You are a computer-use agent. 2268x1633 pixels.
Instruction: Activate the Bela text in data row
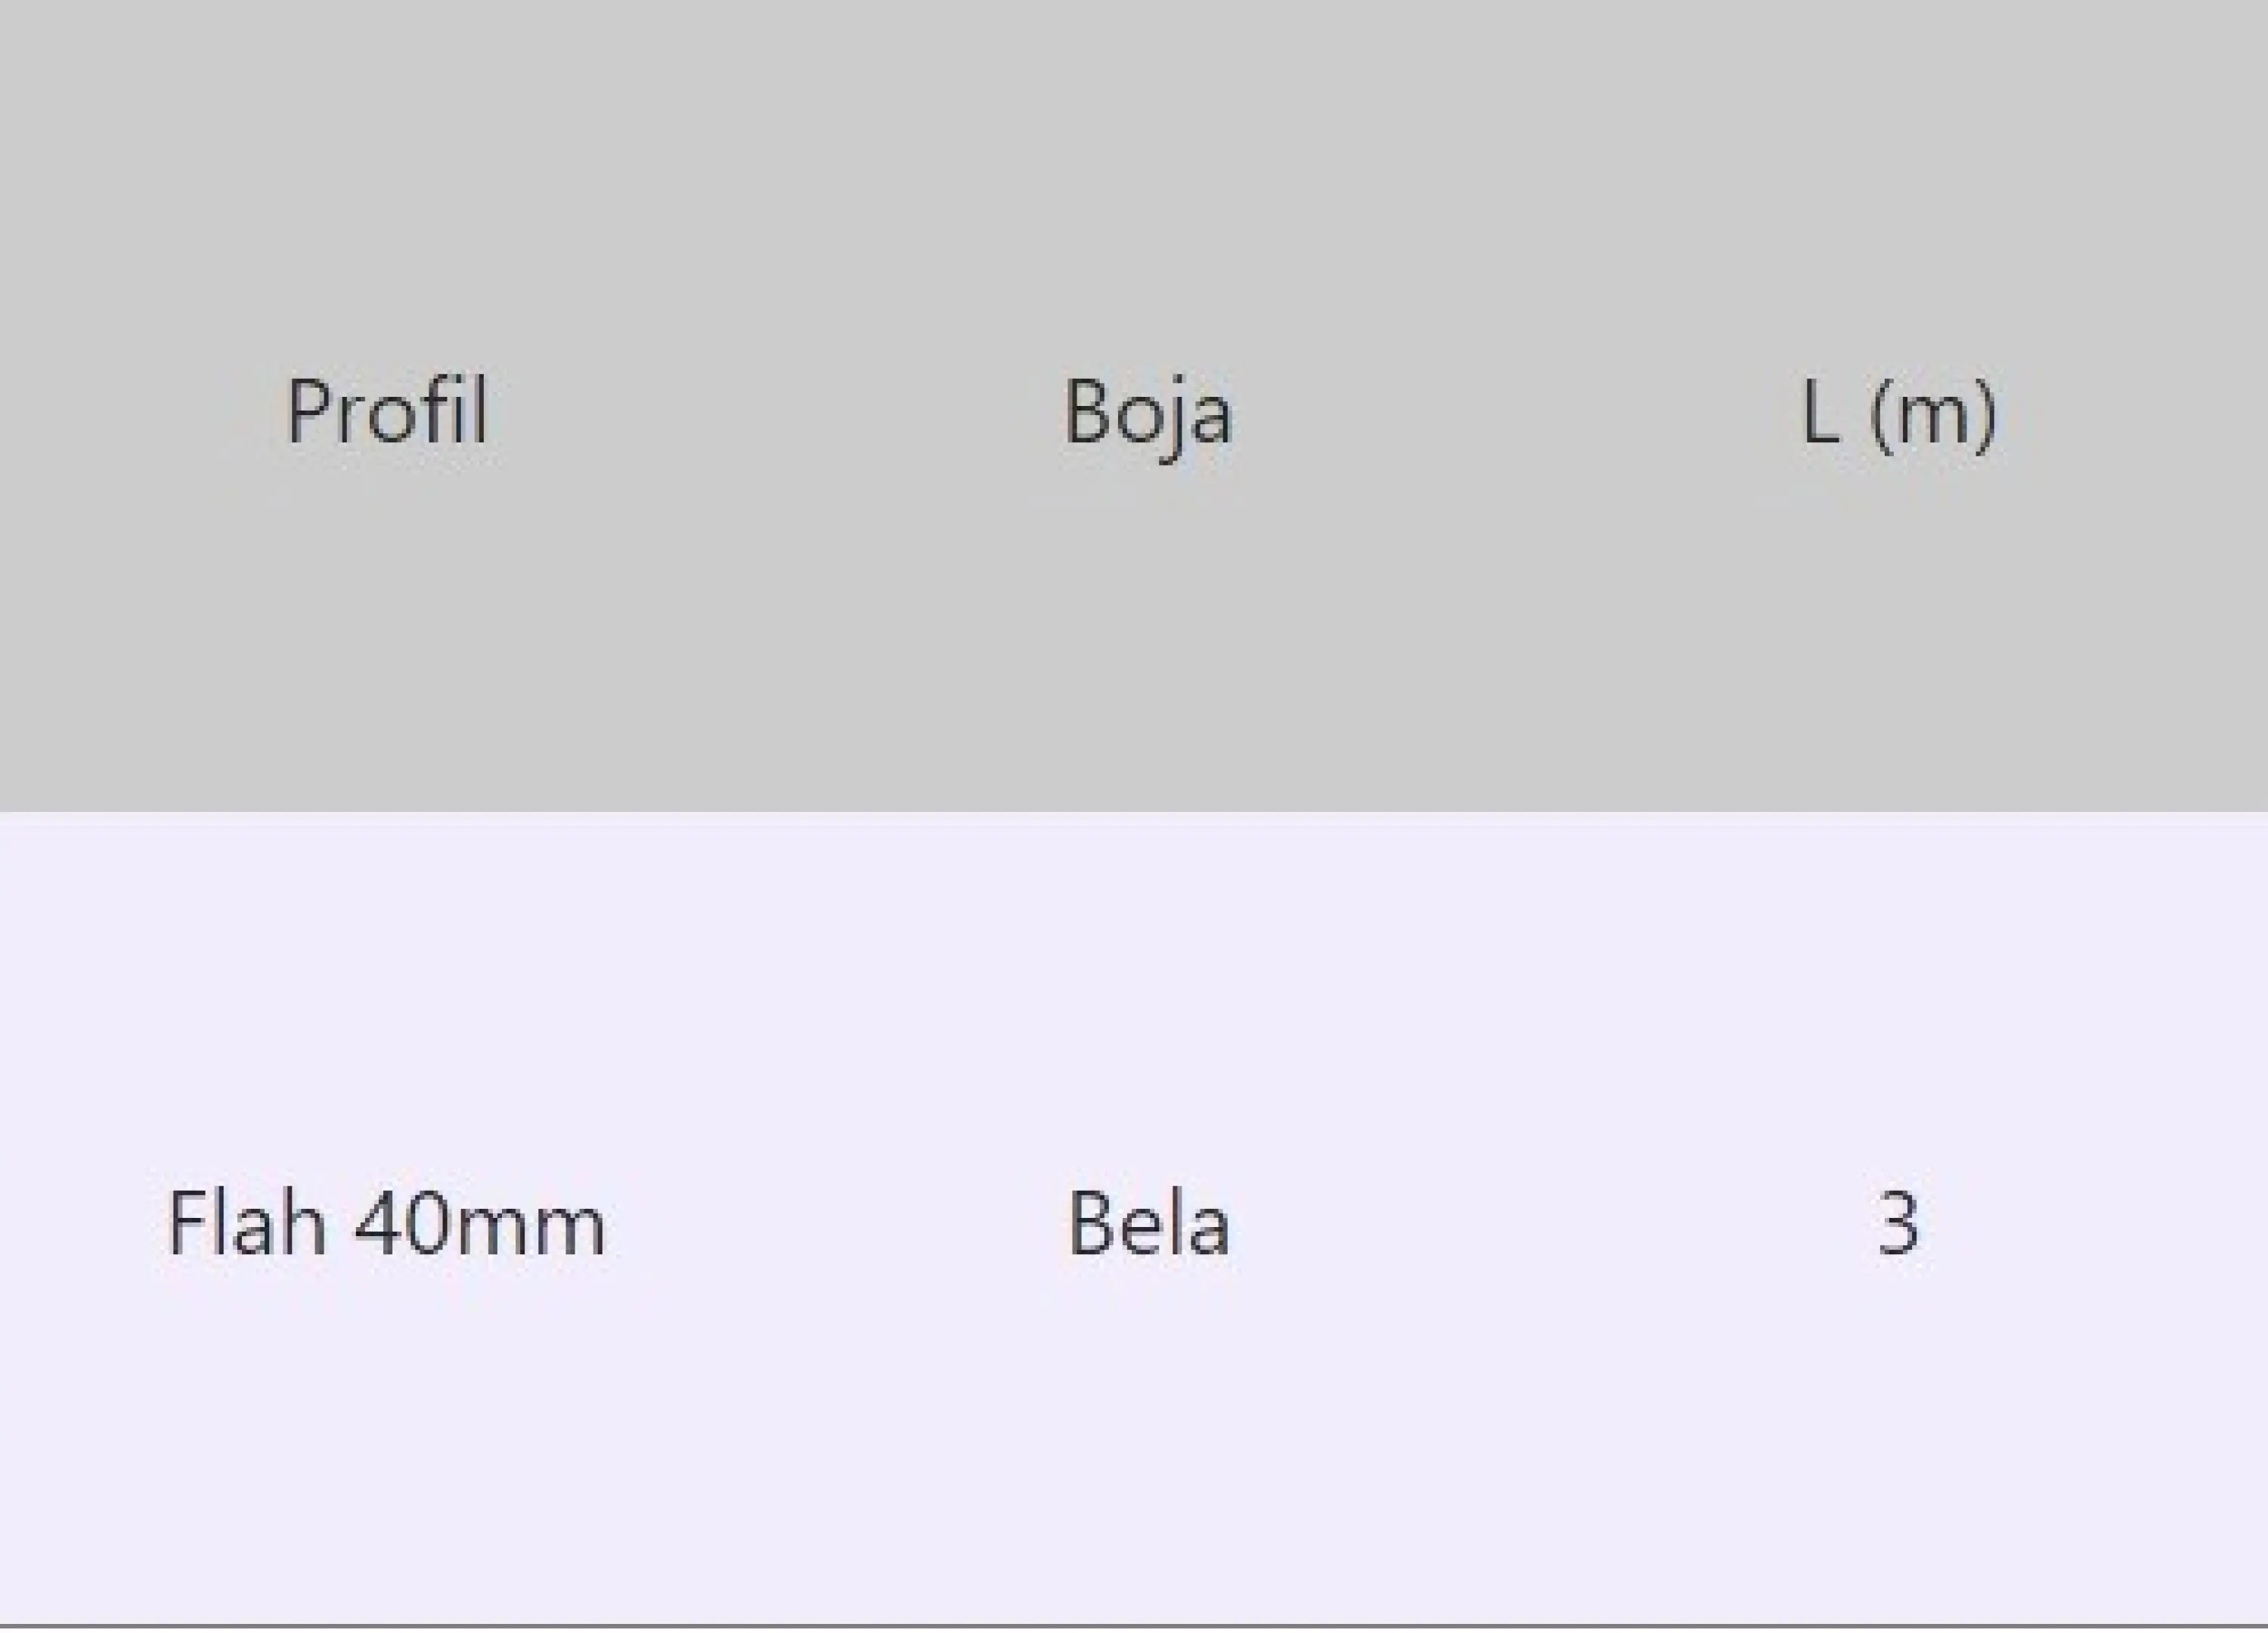pyautogui.click(x=1148, y=1222)
